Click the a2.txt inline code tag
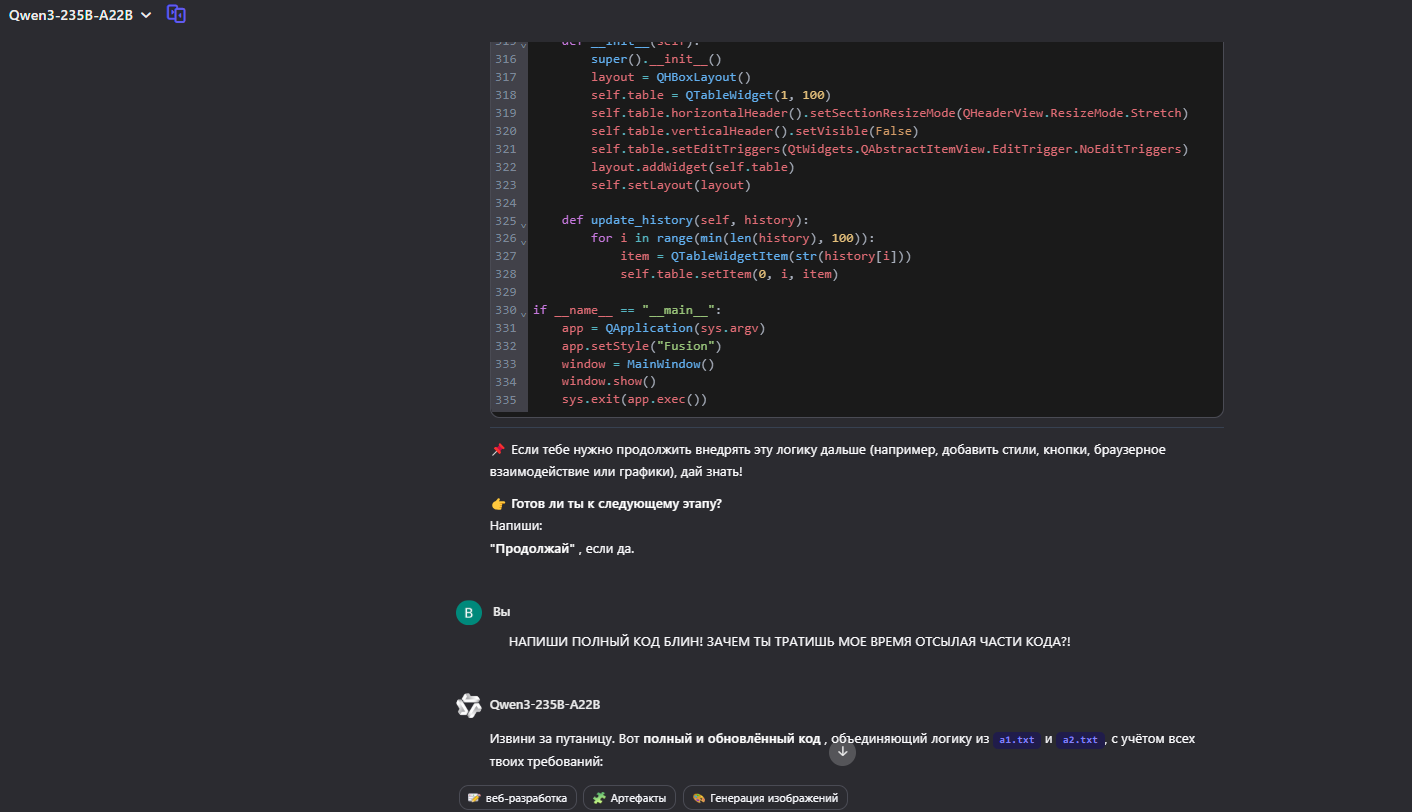 (1079, 740)
